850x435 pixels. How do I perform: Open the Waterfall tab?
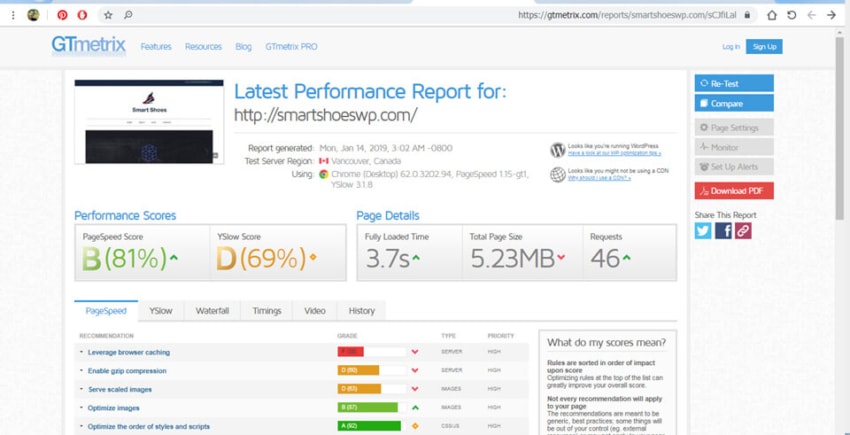pos(212,311)
